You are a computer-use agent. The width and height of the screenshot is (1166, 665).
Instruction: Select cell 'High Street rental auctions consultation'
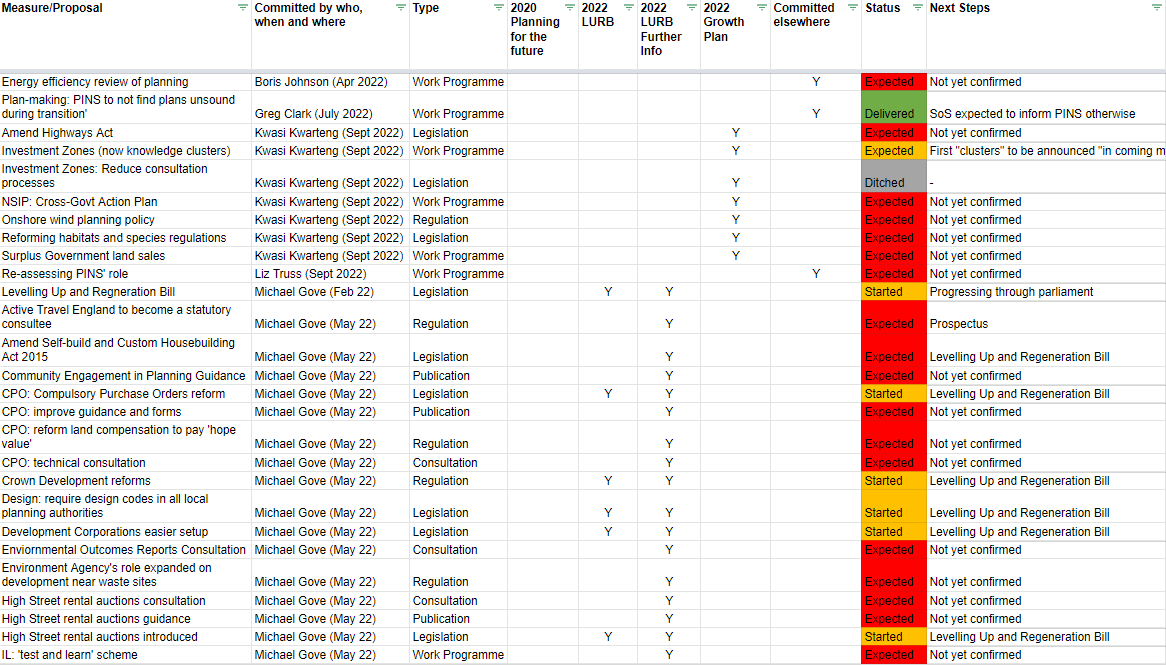point(126,601)
